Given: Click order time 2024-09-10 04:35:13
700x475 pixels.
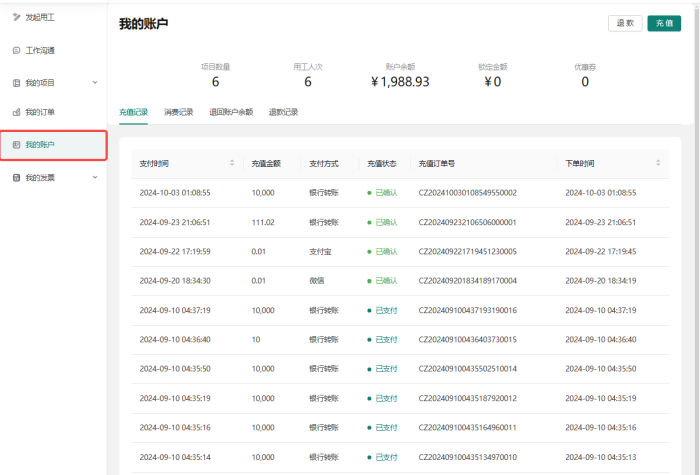Looking at the screenshot, I should [x=601, y=457].
